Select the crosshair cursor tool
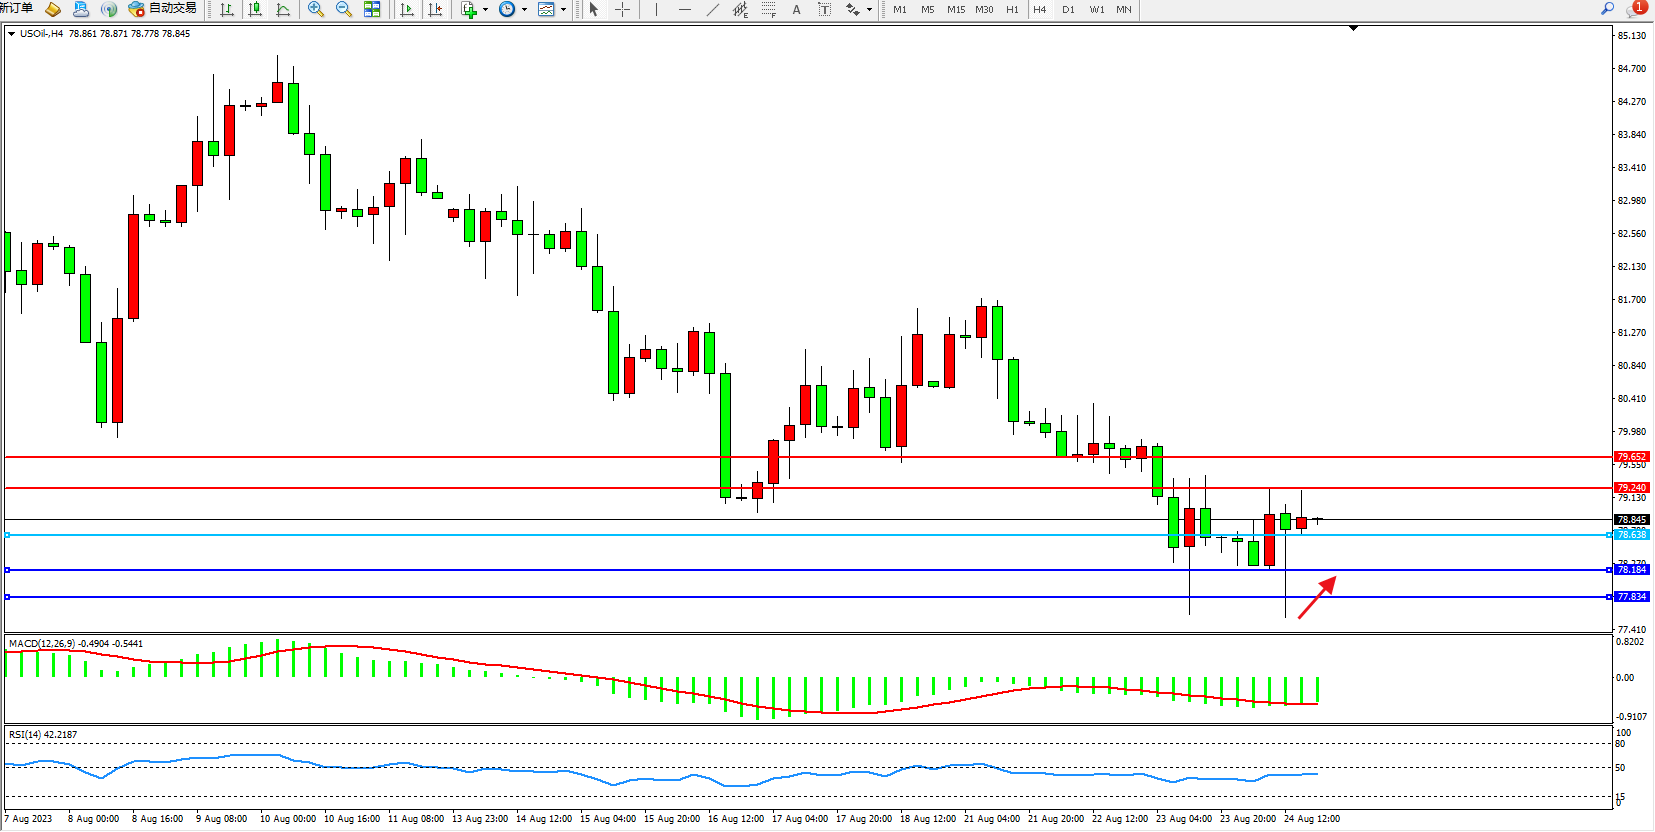Image resolution: width=1655 pixels, height=832 pixels. click(x=622, y=9)
